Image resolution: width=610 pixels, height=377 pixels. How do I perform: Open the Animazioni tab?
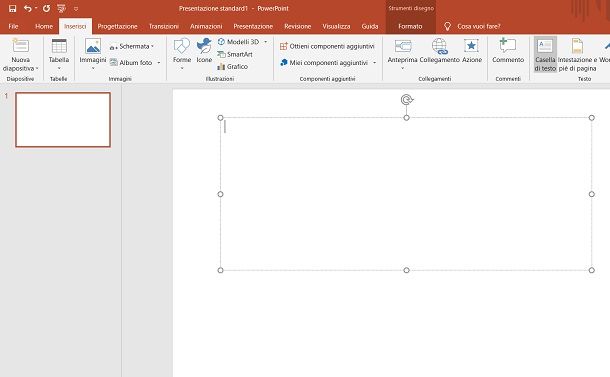coord(206,26)
